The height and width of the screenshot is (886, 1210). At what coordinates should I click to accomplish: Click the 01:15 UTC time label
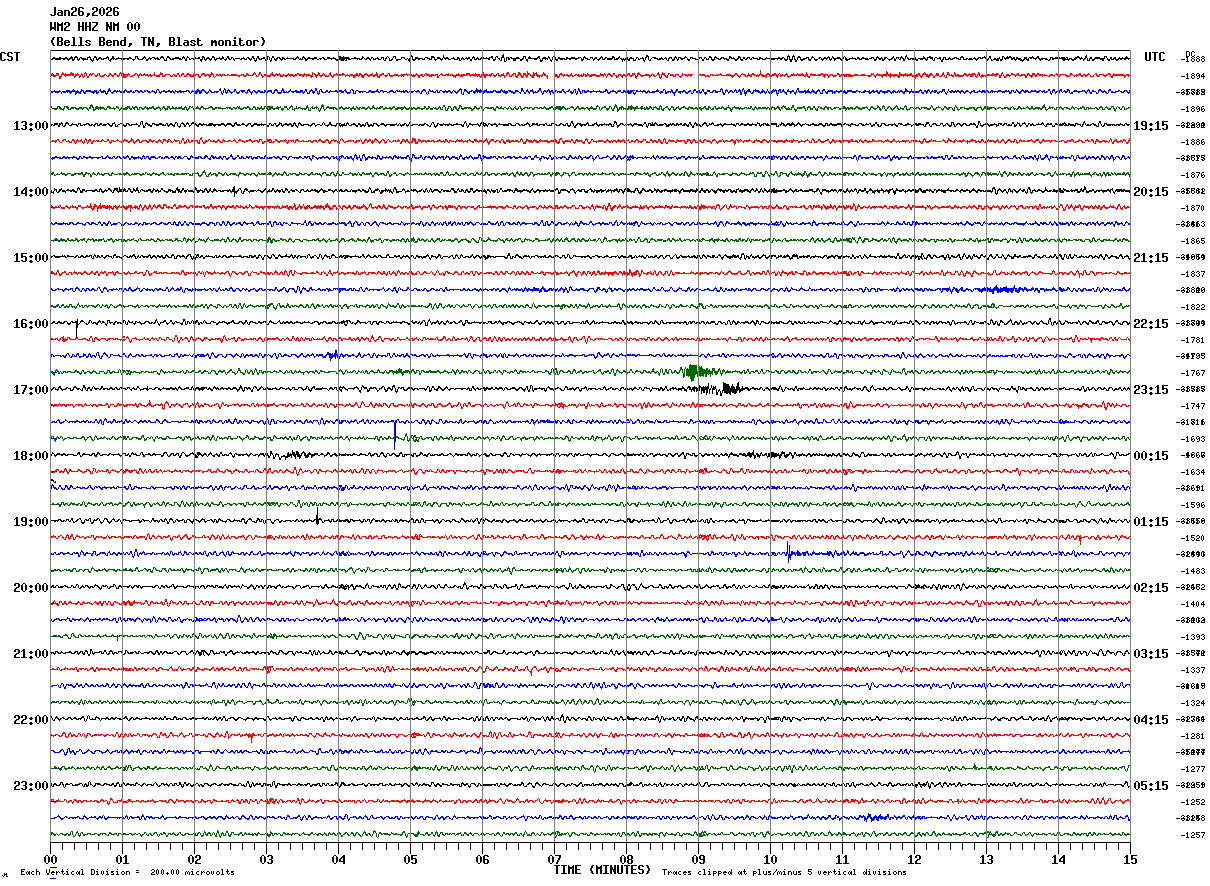(1151, 522)
